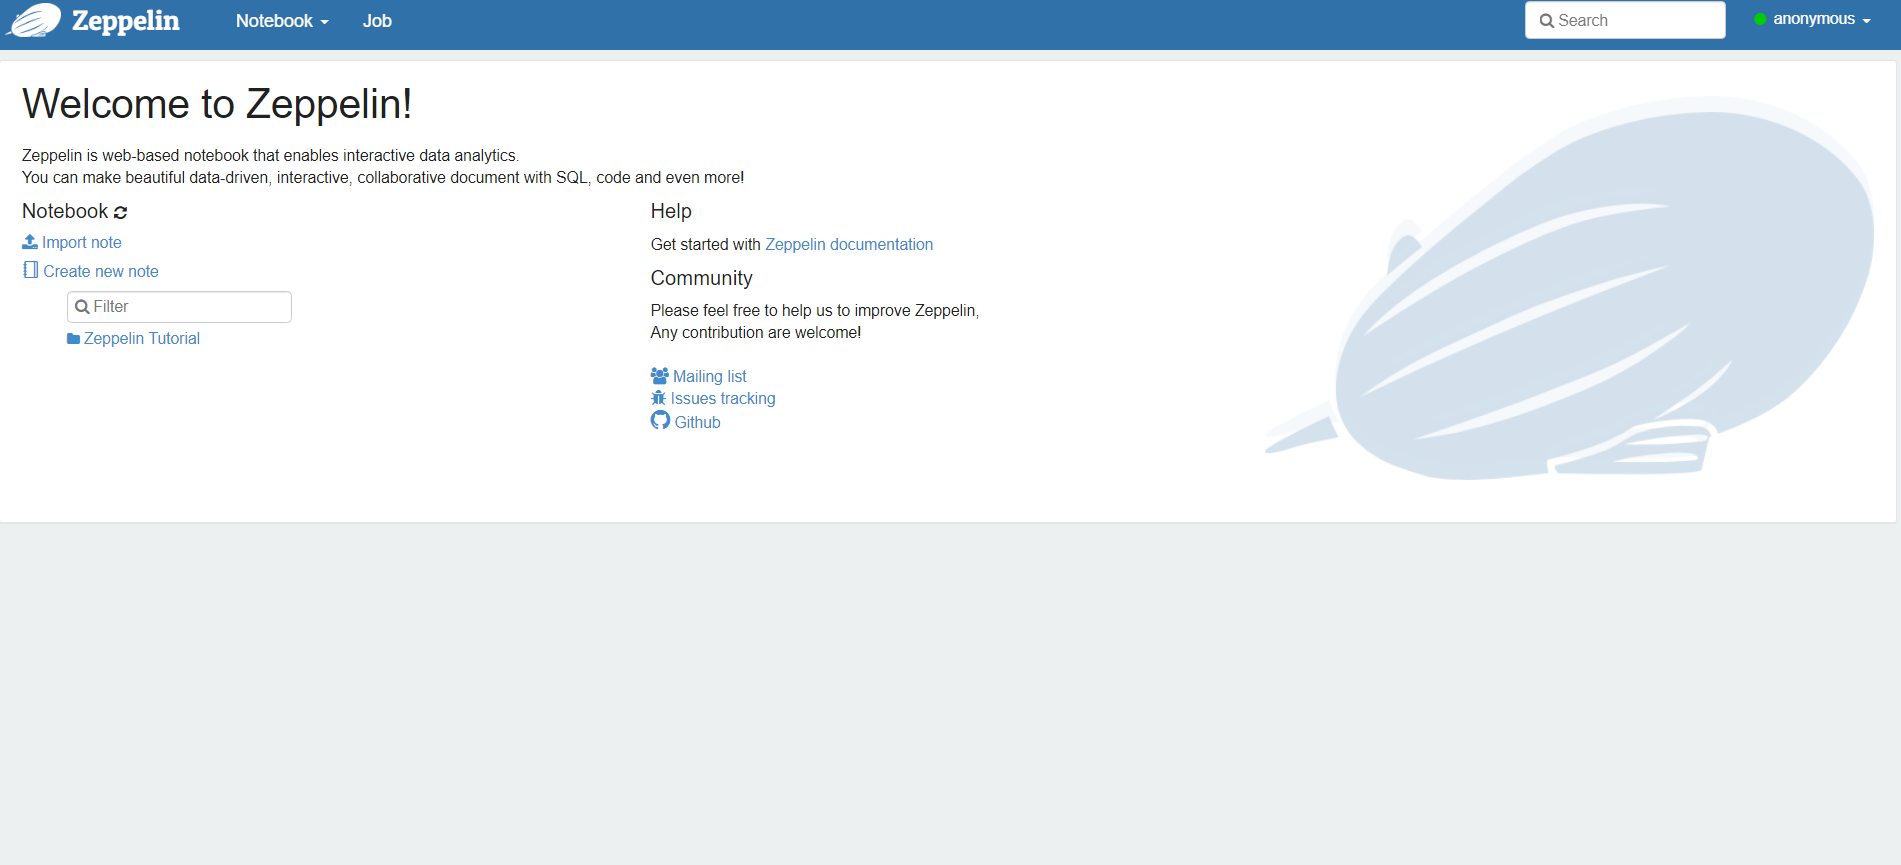The height and width of the screenshot is (865, 1901).
Task: Click the Github octocat icon
Action: 660,421
